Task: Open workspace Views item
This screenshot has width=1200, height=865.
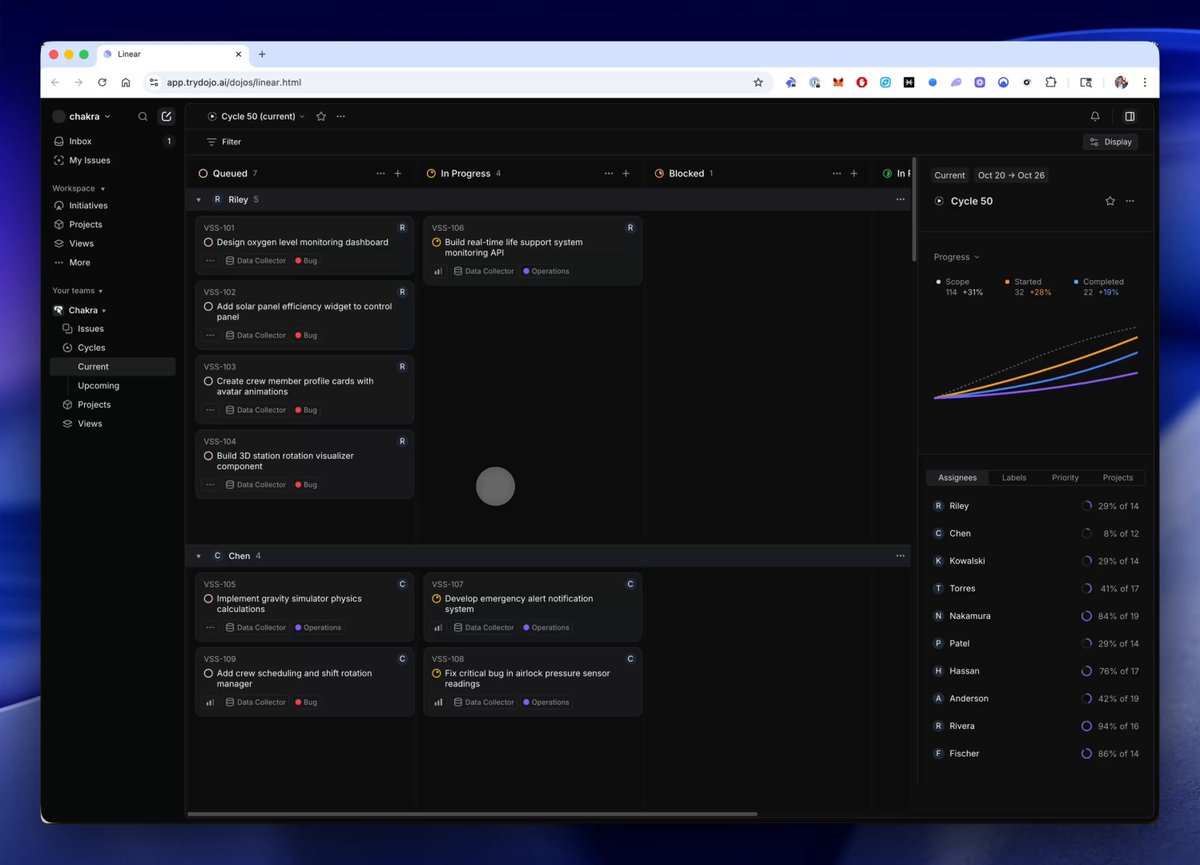Action: click(x=114, y=244)
